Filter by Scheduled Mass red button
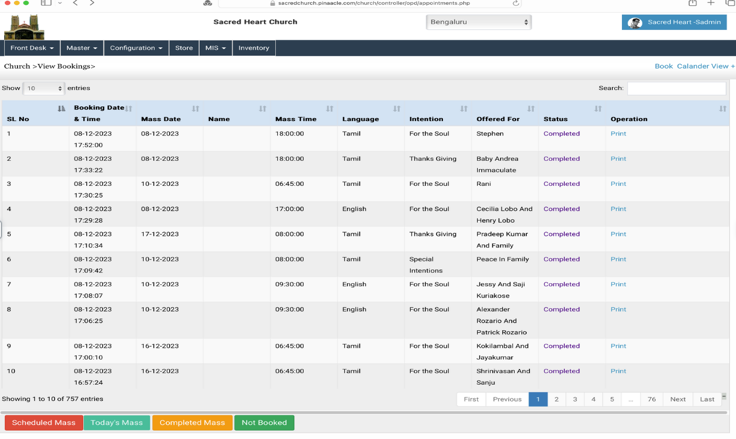This screenshot has width=736, height=439. coord(44,423)
